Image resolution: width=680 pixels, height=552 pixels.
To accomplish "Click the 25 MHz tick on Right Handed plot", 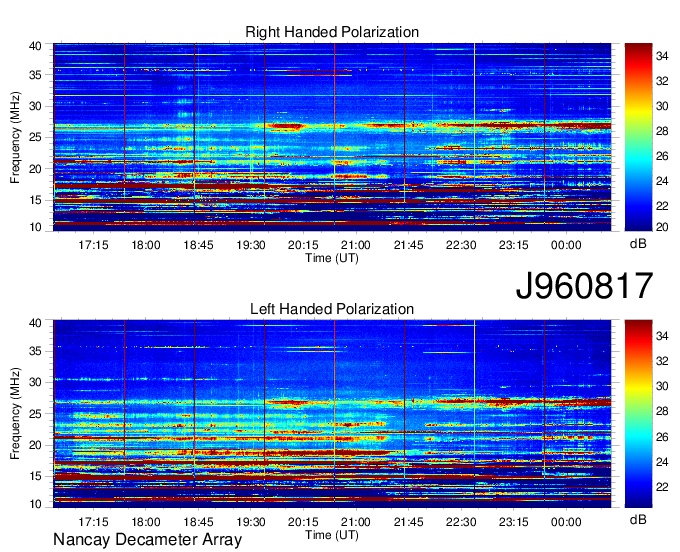I will (x=35, y=137).
